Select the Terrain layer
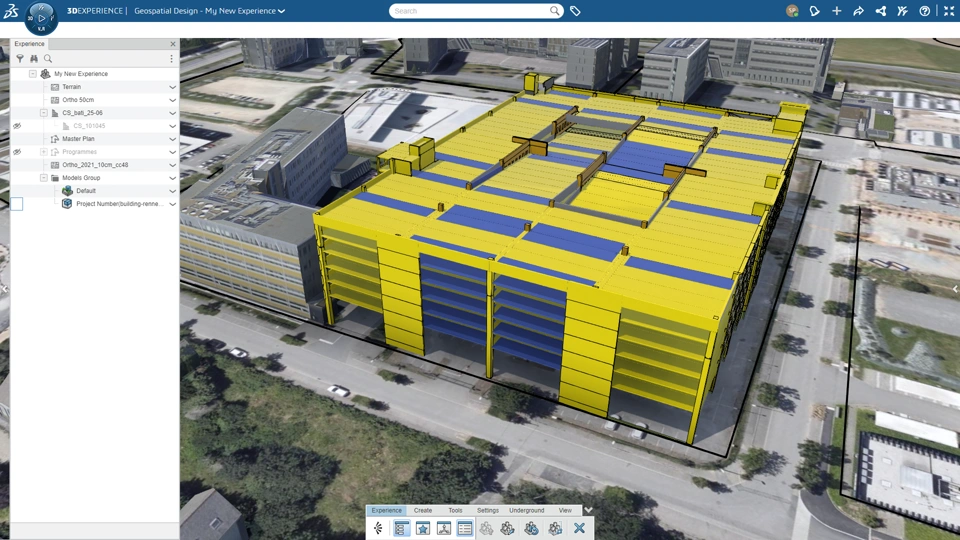The height and width of the screenshot is (540, 960). pyautogui.click(x=72, y=87)
